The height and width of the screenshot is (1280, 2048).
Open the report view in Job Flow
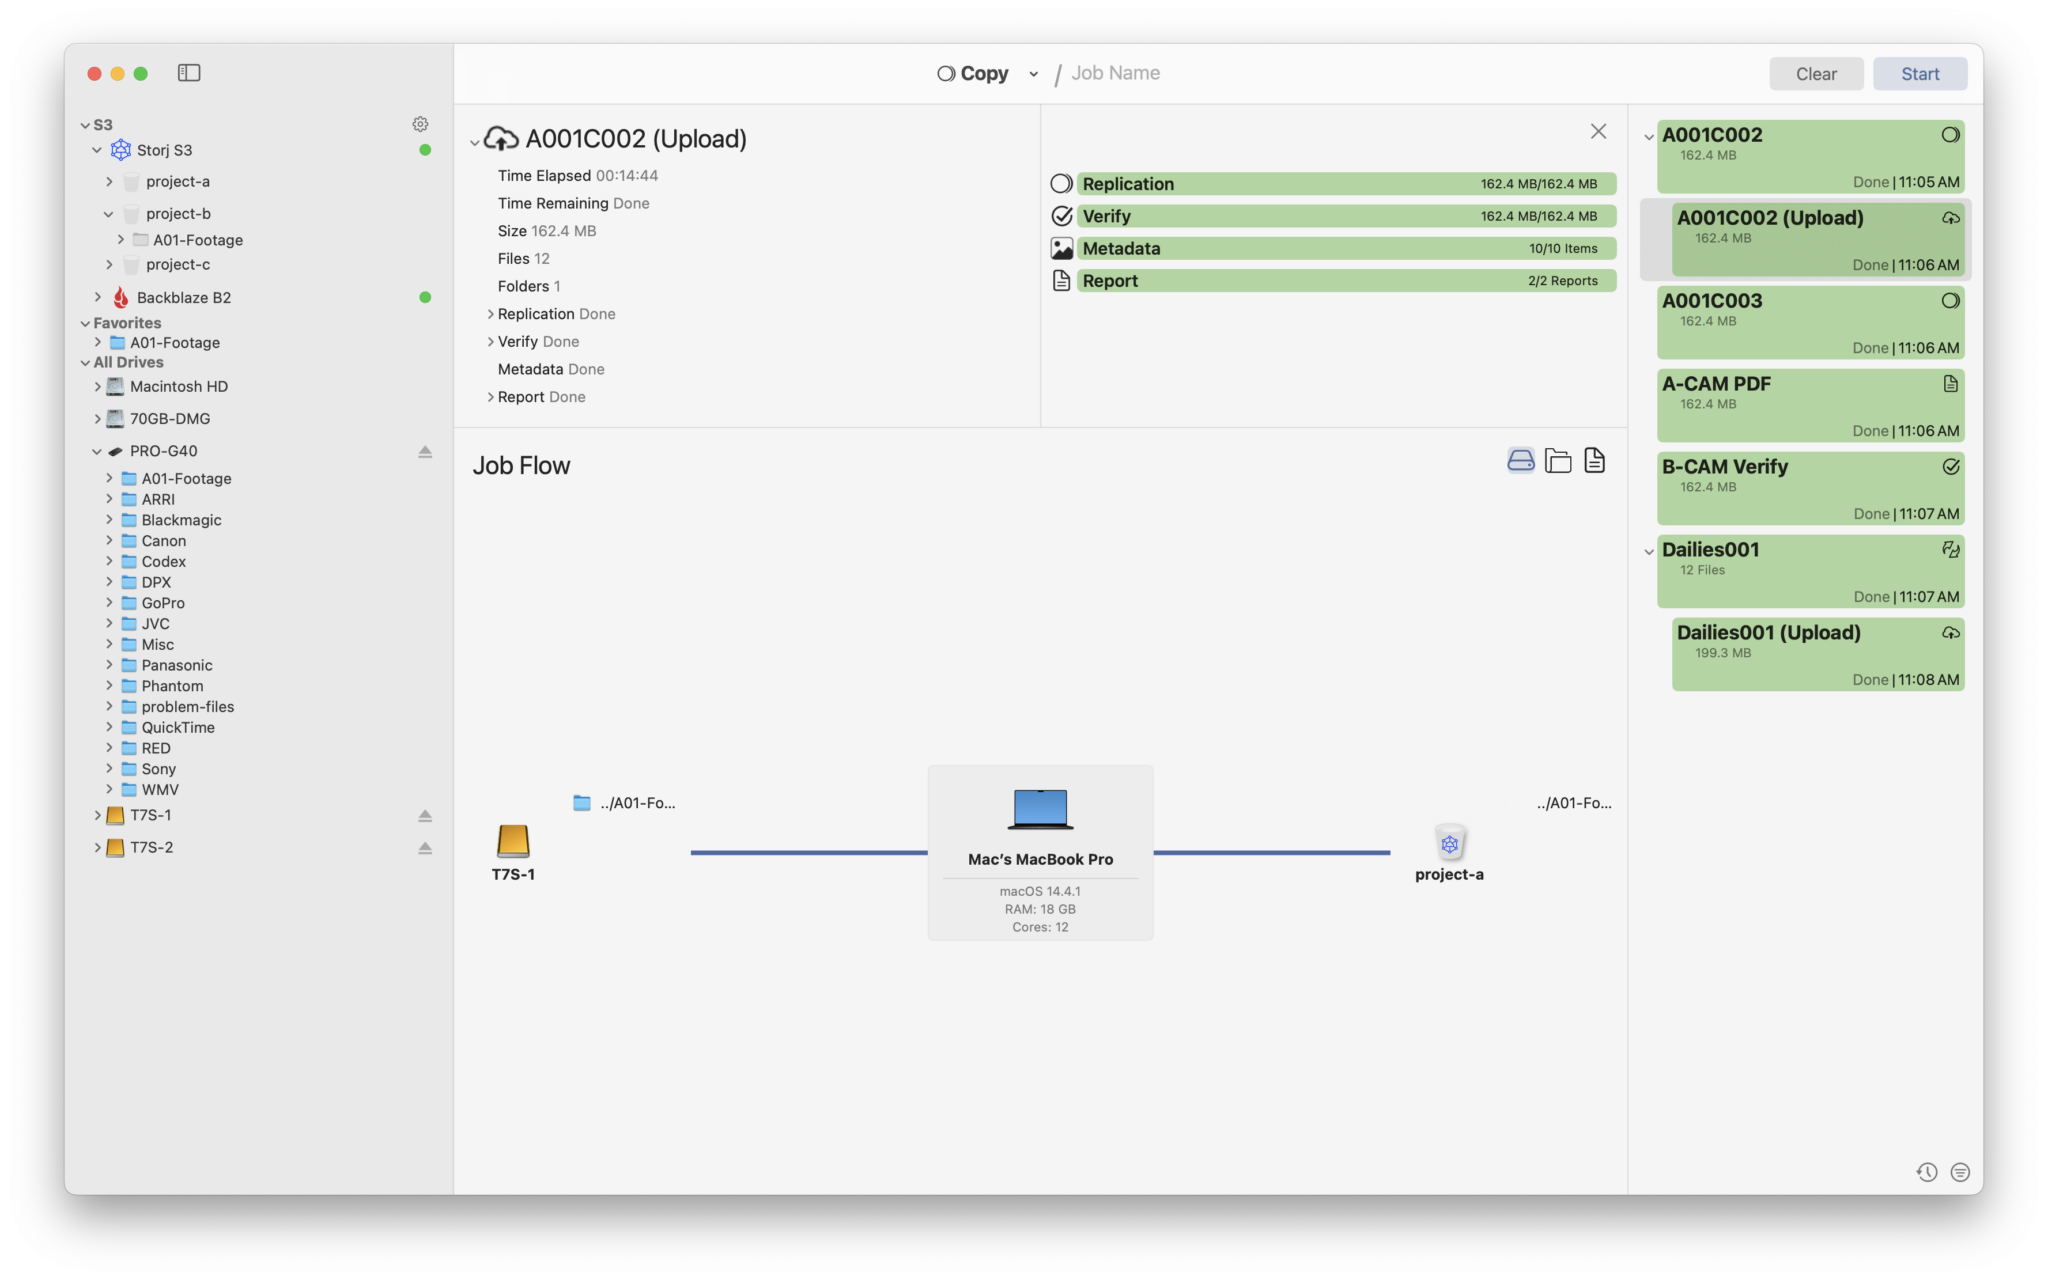1594,460
